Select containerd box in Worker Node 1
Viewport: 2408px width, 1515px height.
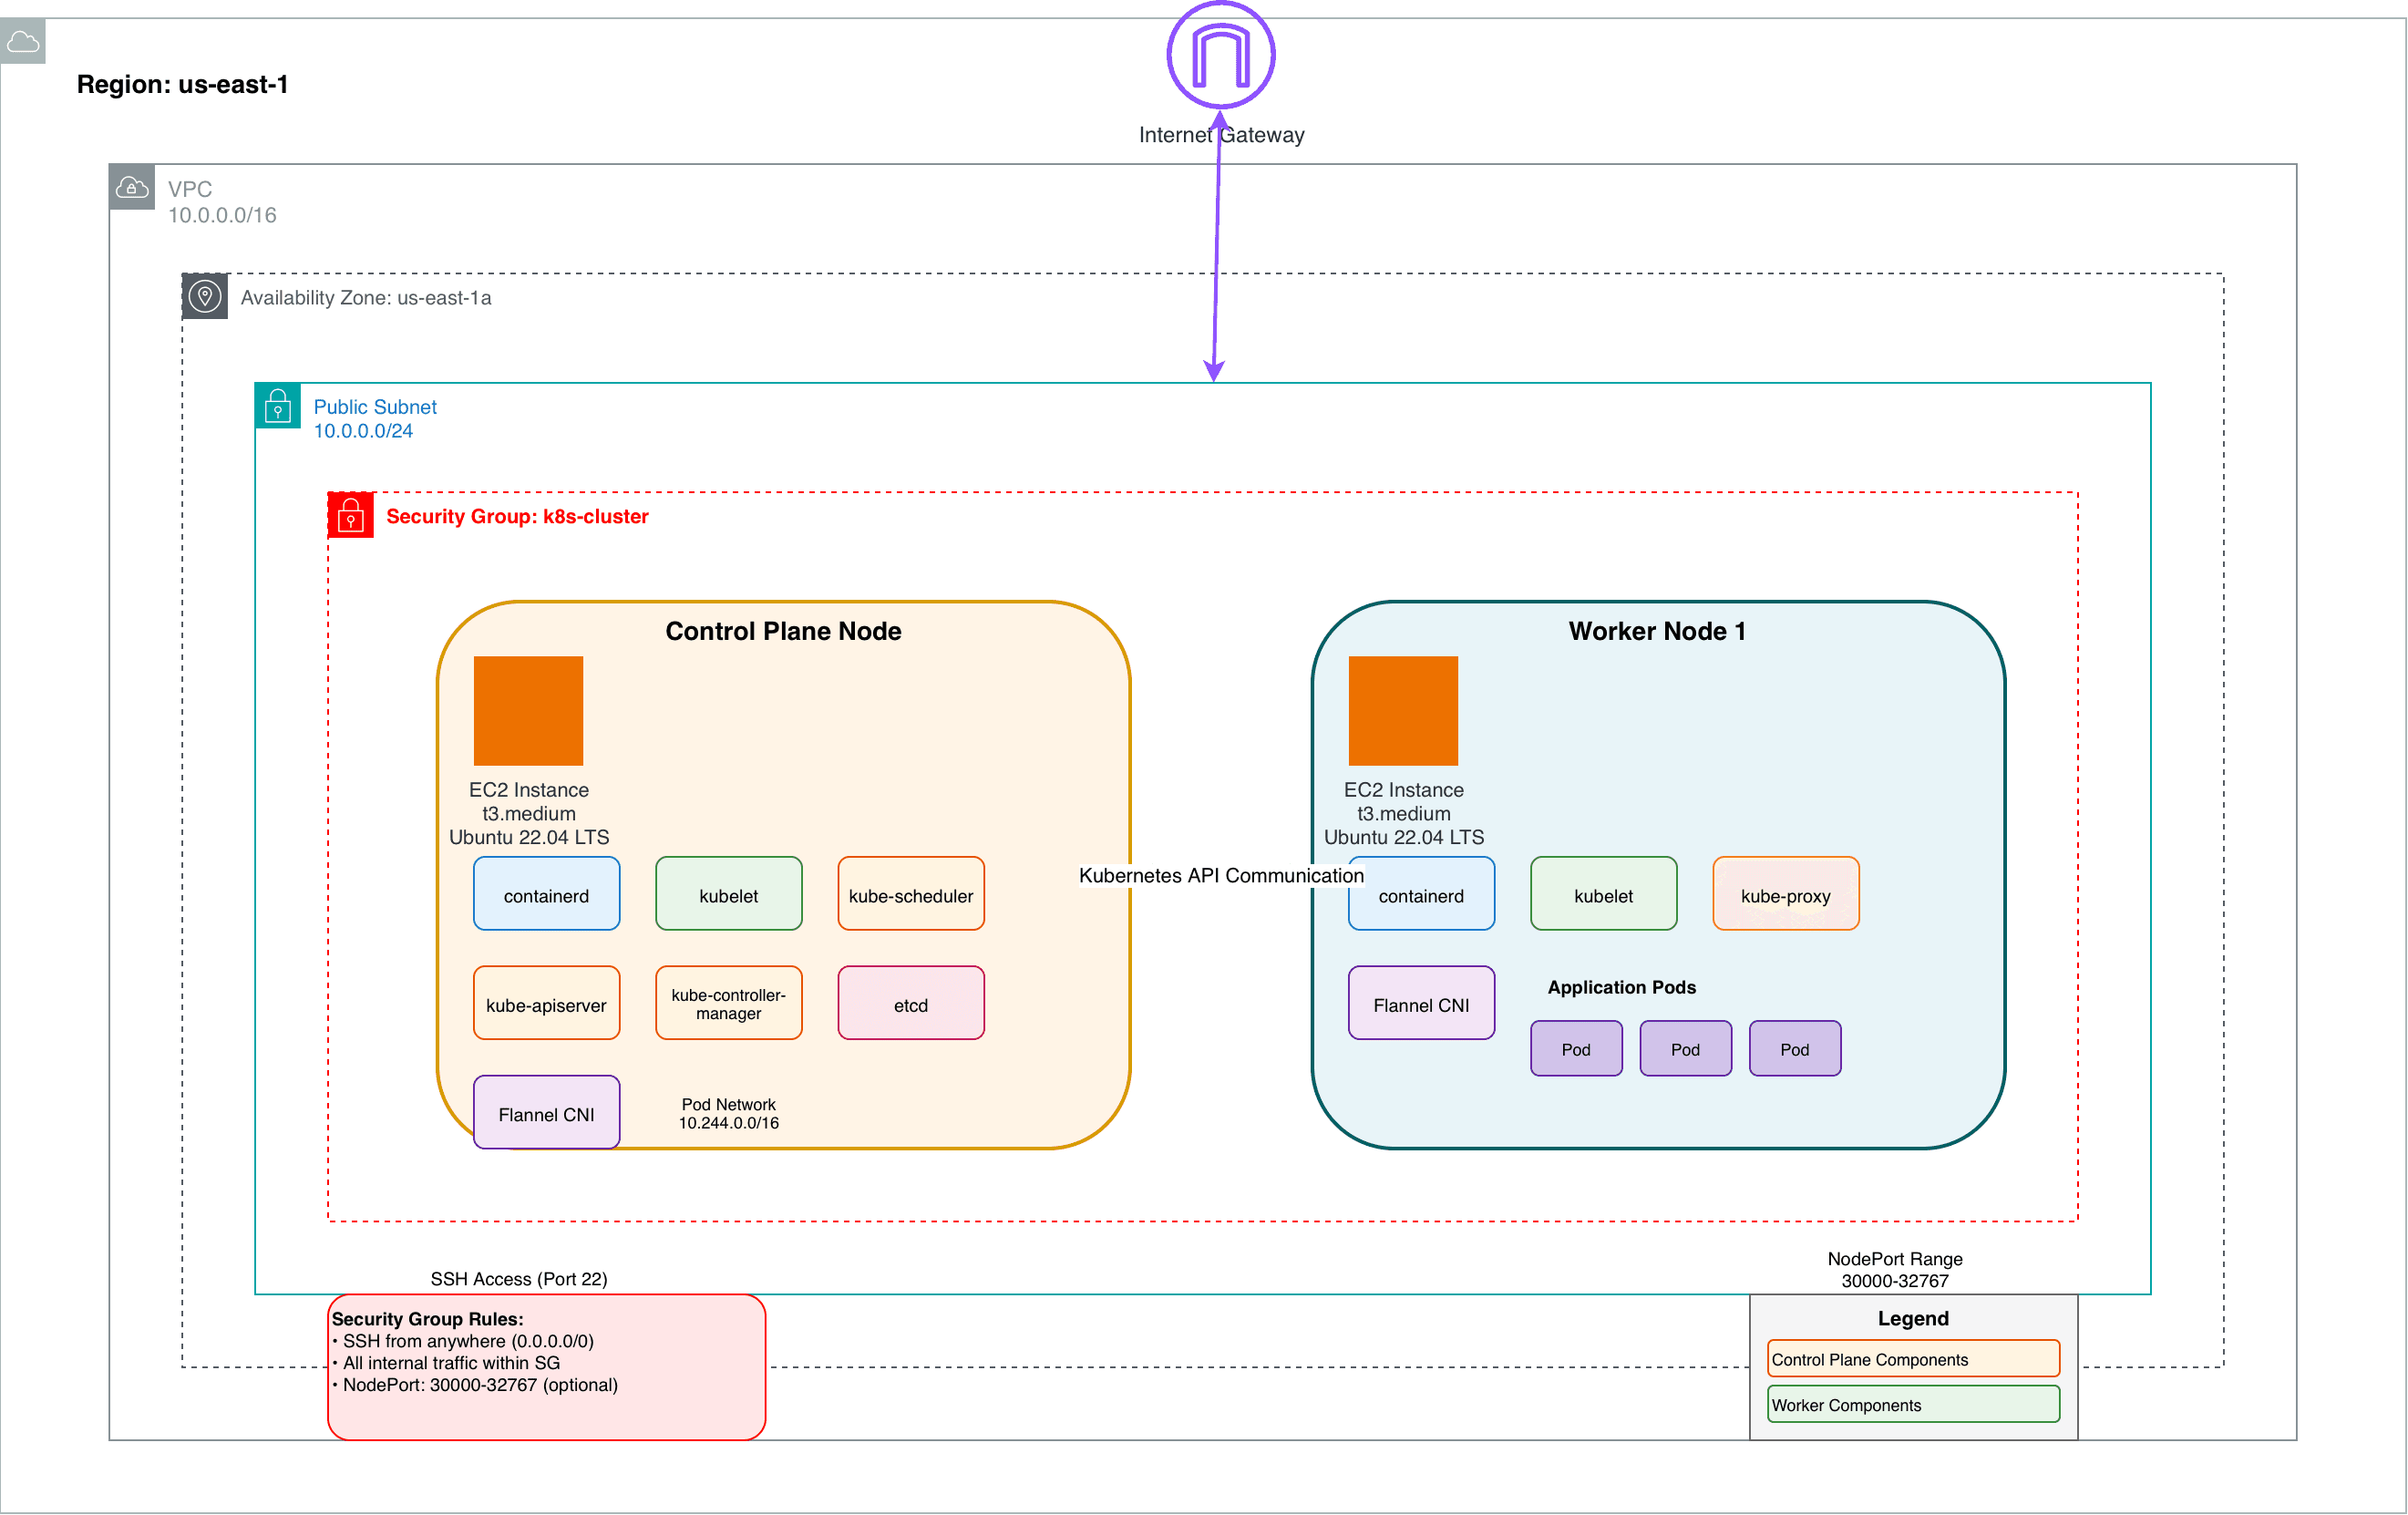point(1422,894)
